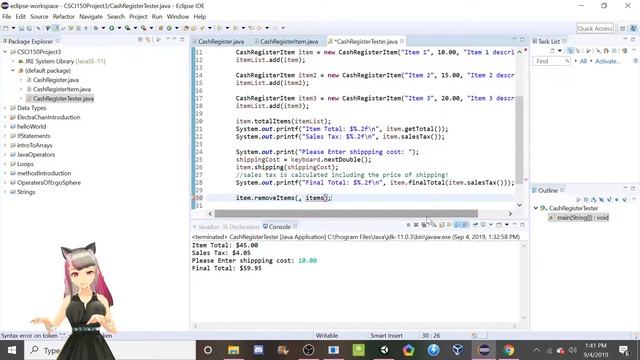Expand JRE System Library node
640x360 pixels.
click(x=13, y=61)
